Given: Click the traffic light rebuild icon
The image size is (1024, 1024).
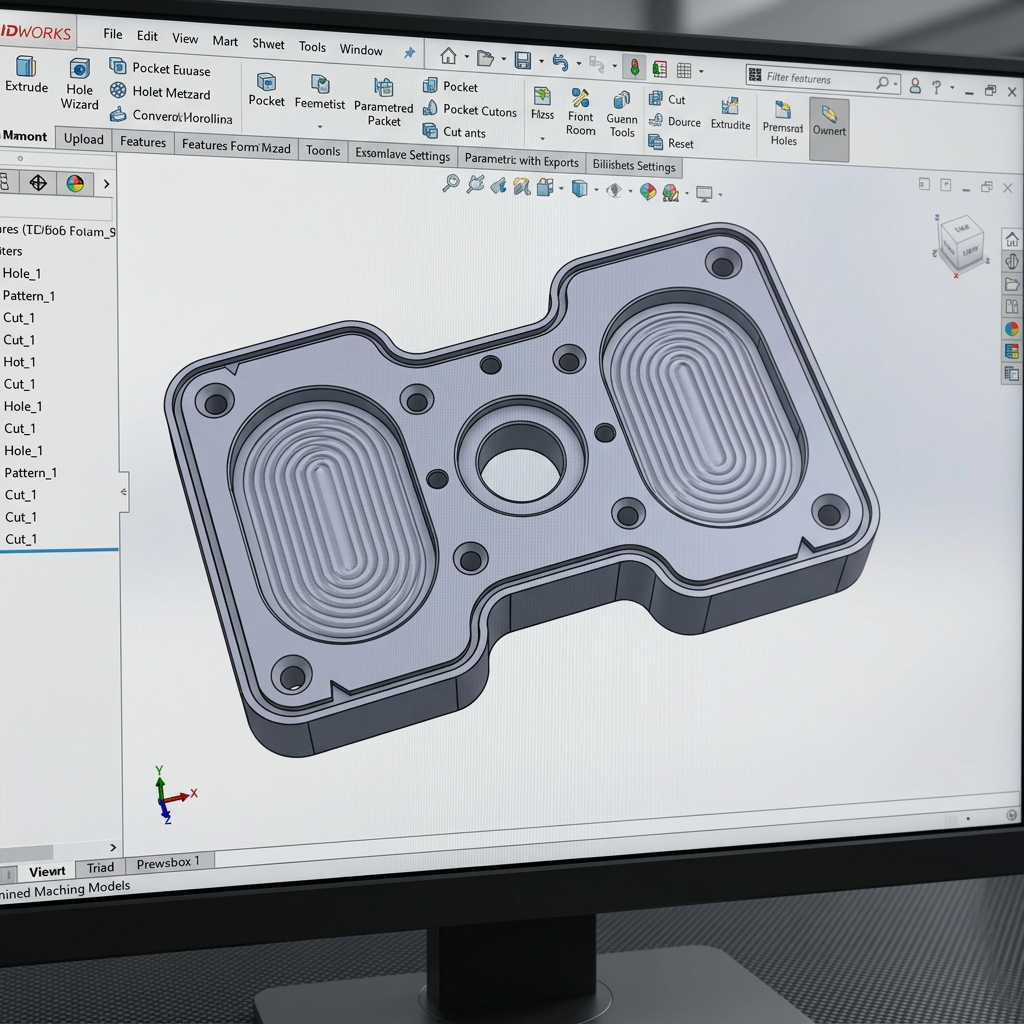Looking at the screenshot, I should point(633,67).
